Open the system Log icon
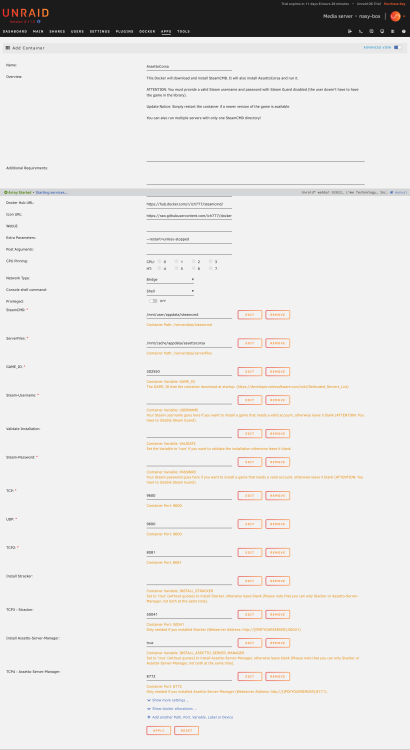410x750 pixels. 393,32
